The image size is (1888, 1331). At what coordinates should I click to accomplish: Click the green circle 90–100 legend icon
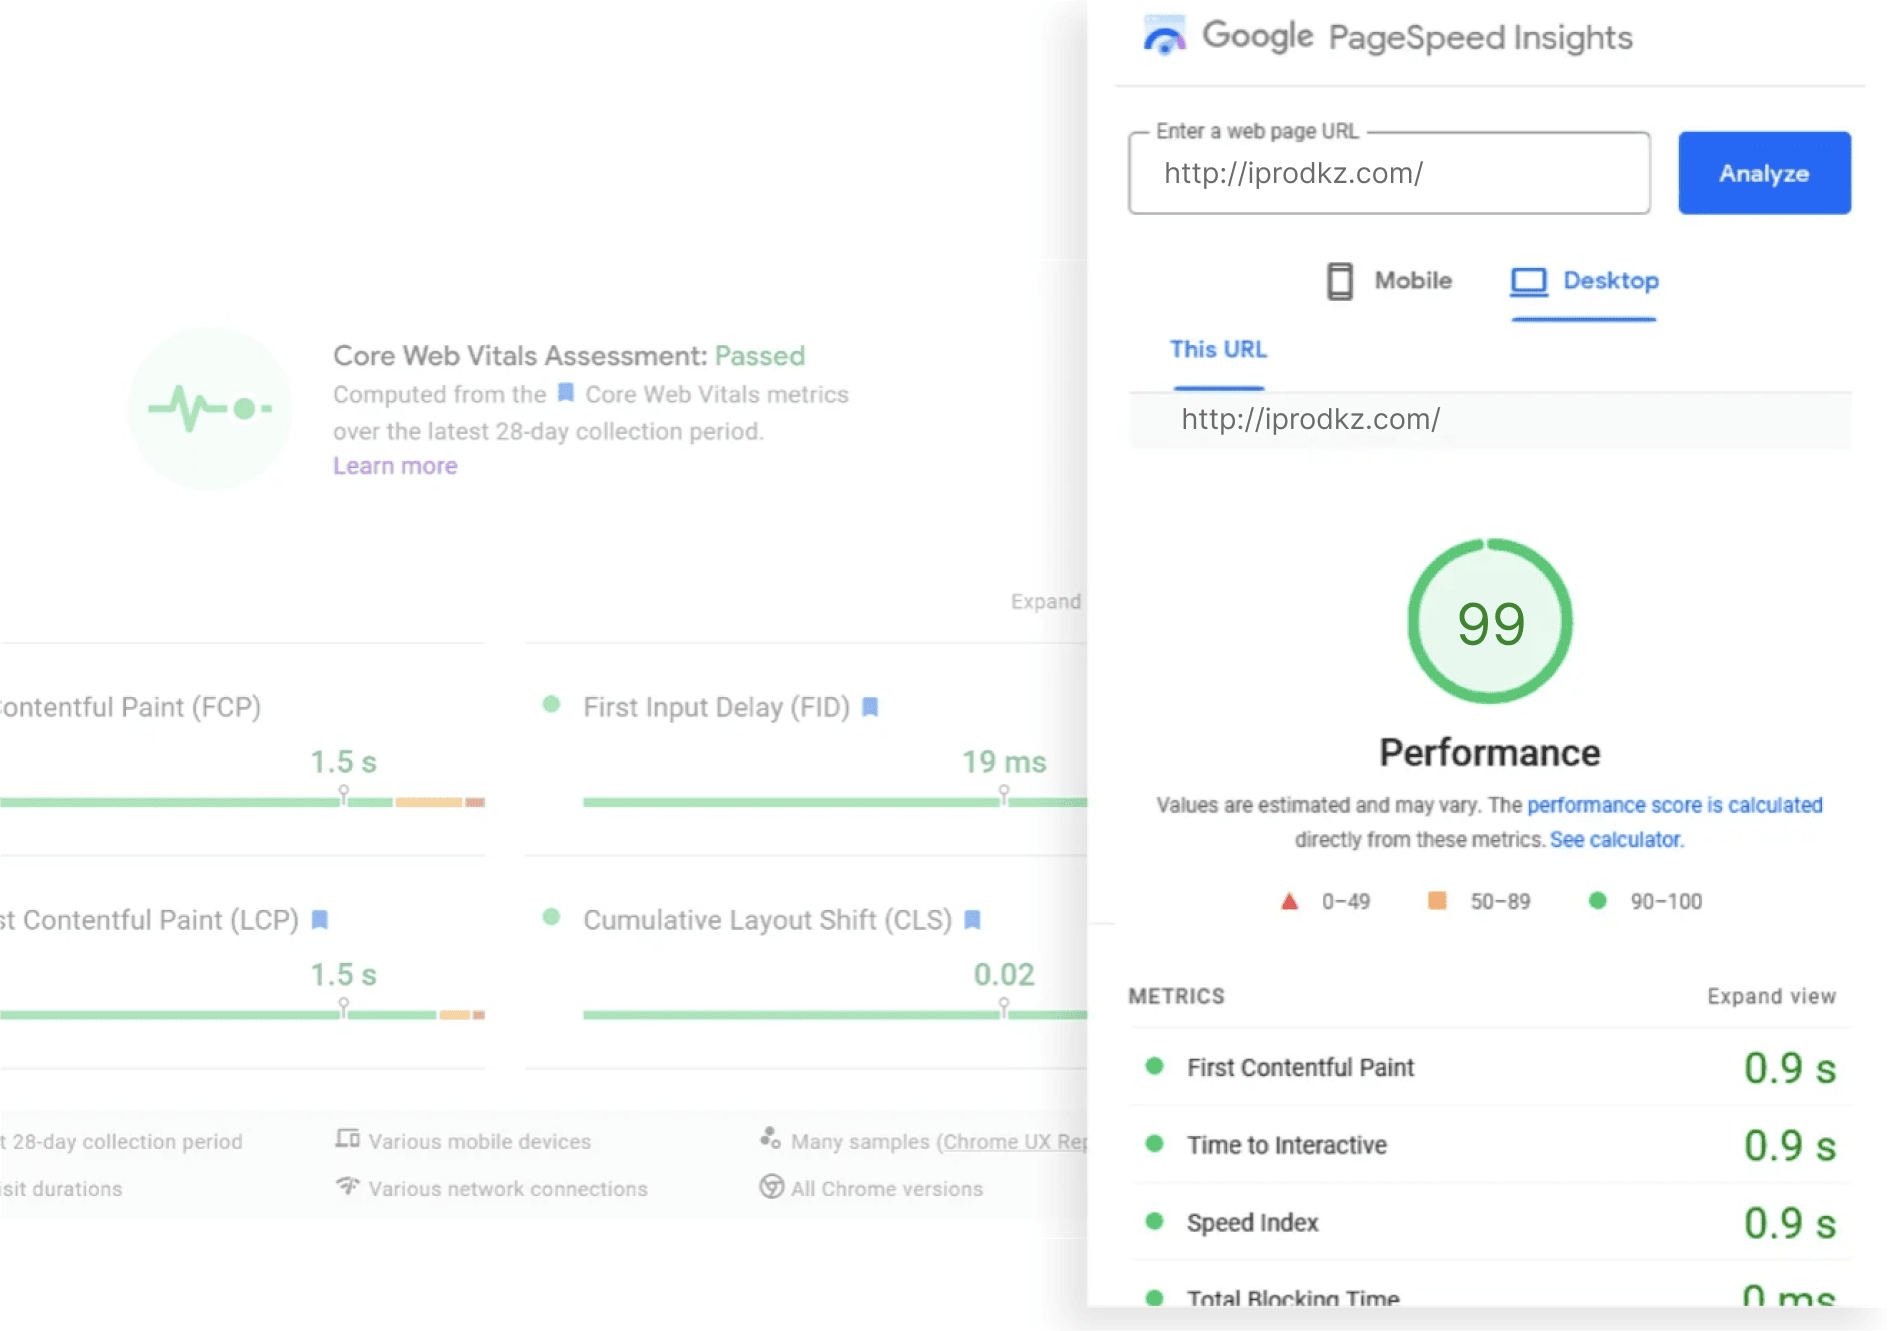(x=1597, y=901)
